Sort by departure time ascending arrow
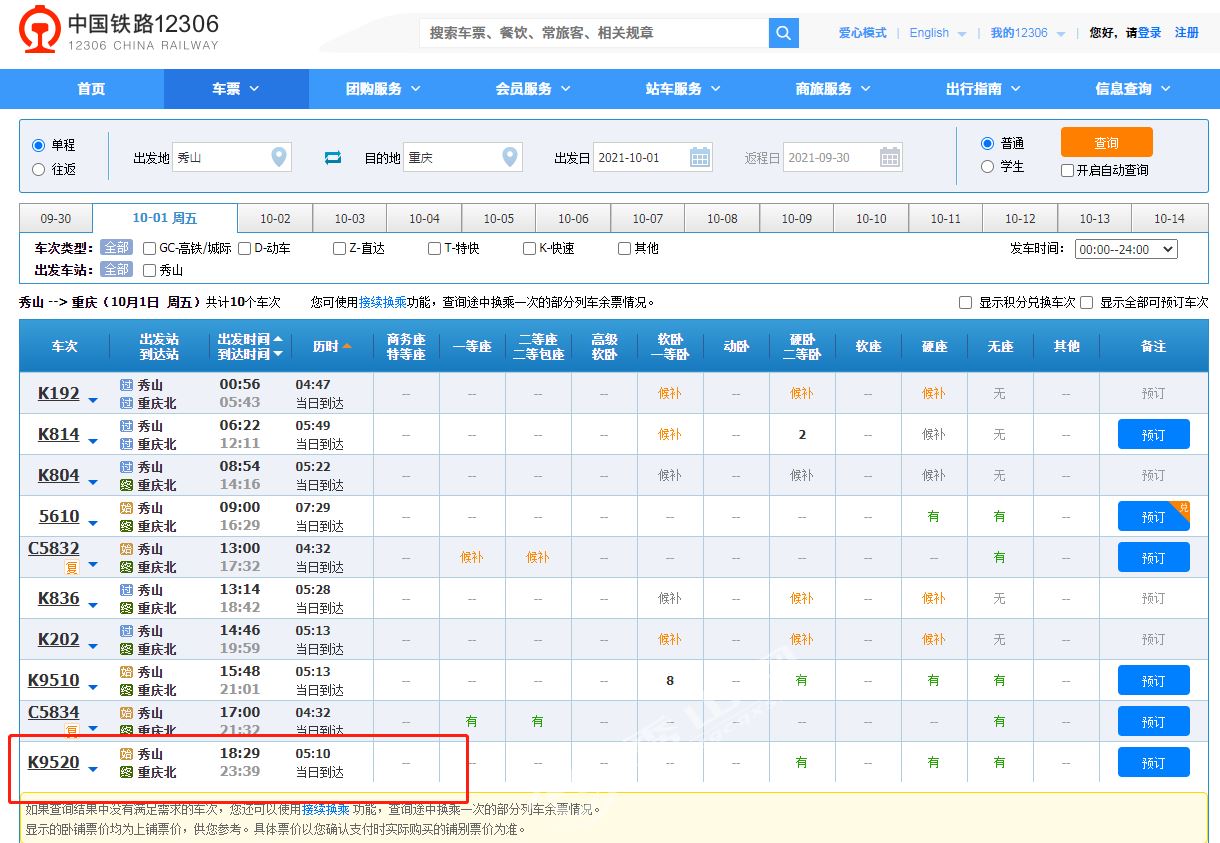Screen dimensions: 1220x843 click(278, 338)
